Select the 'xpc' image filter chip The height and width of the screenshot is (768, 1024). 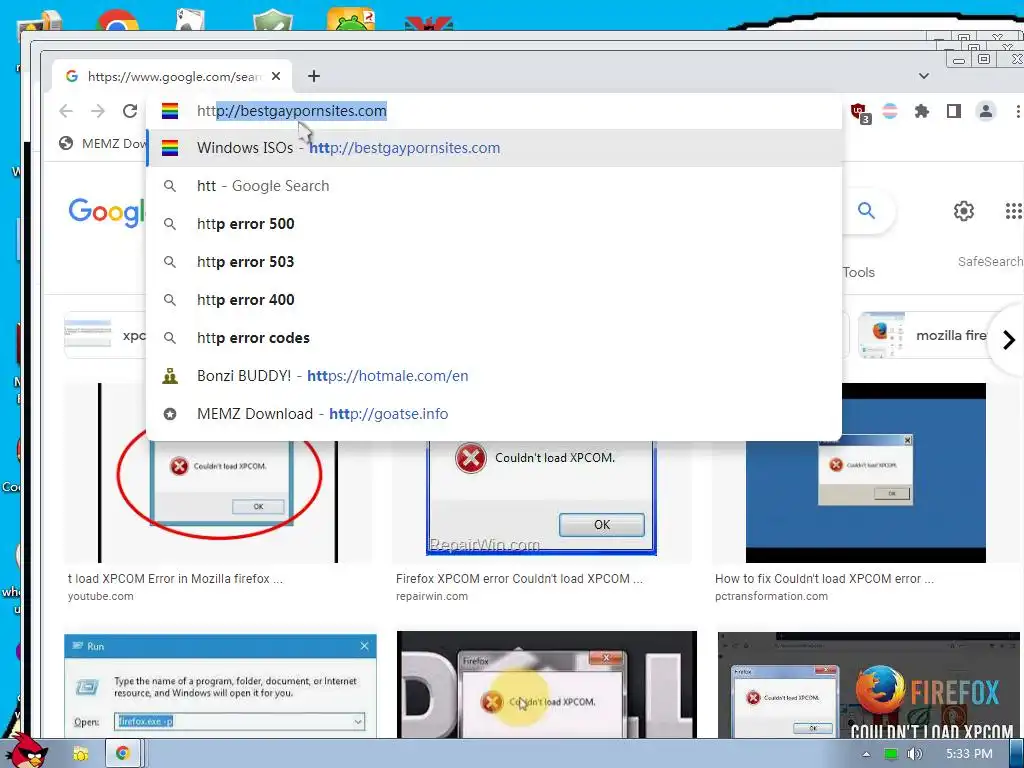(x=105, y=335)
